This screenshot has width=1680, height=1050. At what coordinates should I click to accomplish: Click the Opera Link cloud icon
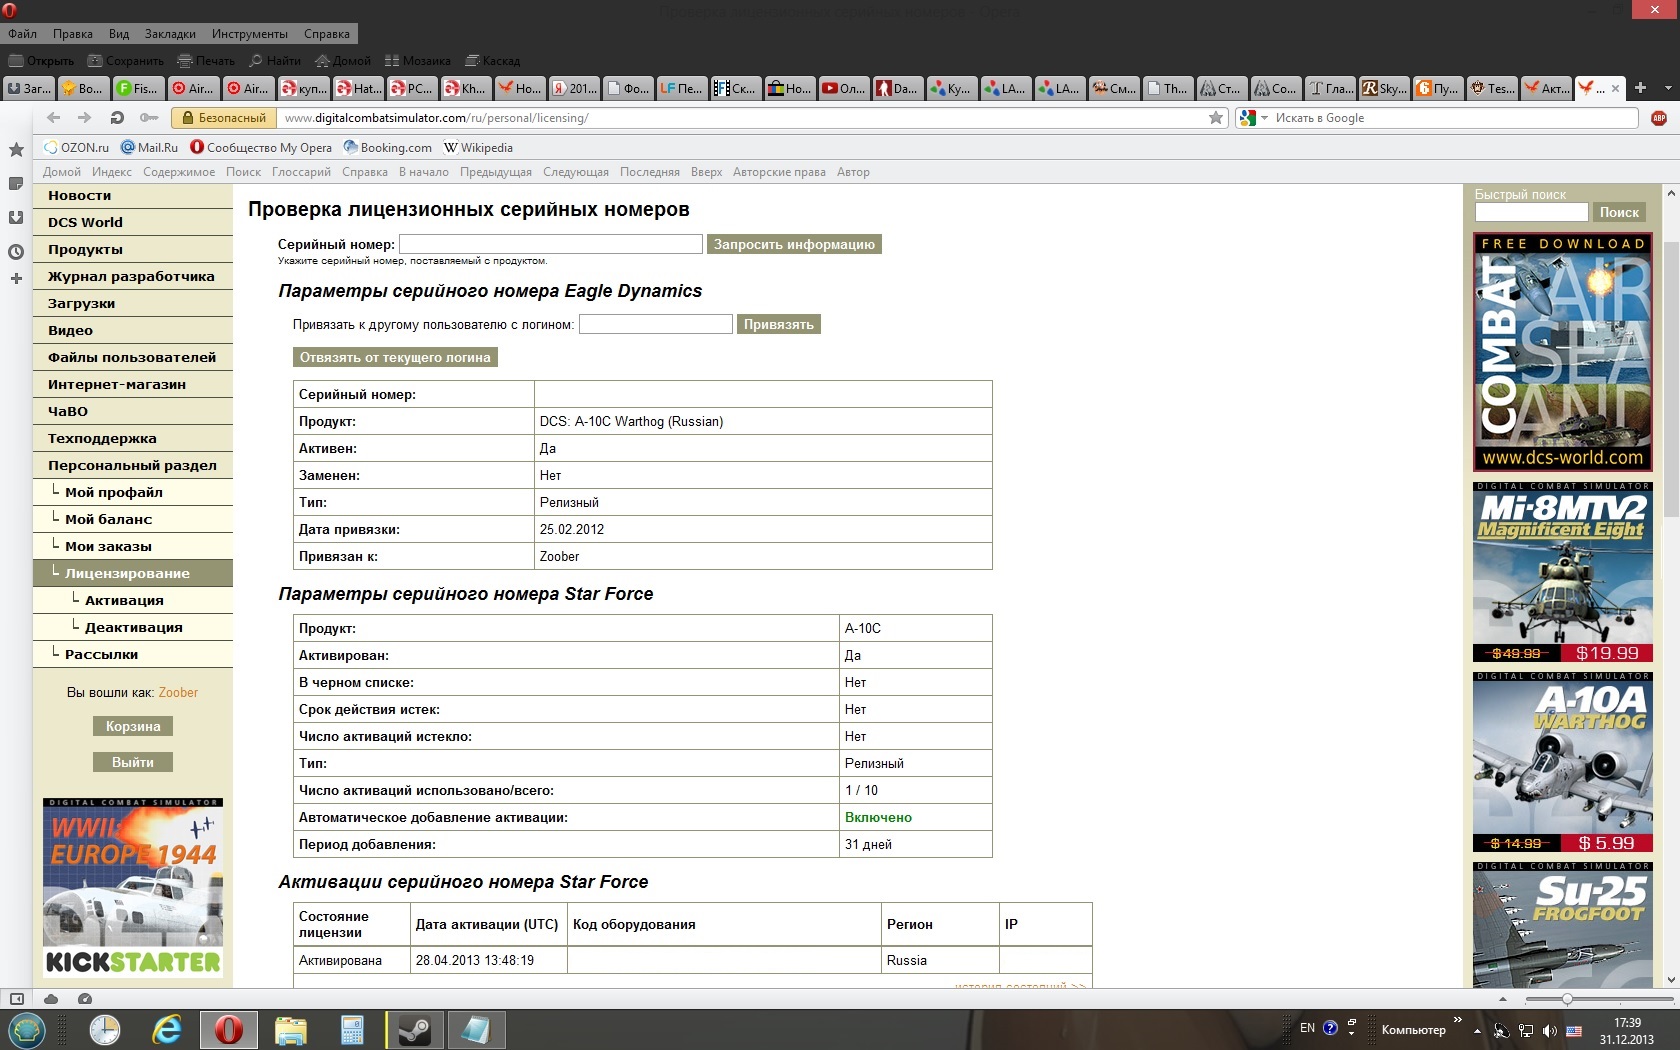51,999
